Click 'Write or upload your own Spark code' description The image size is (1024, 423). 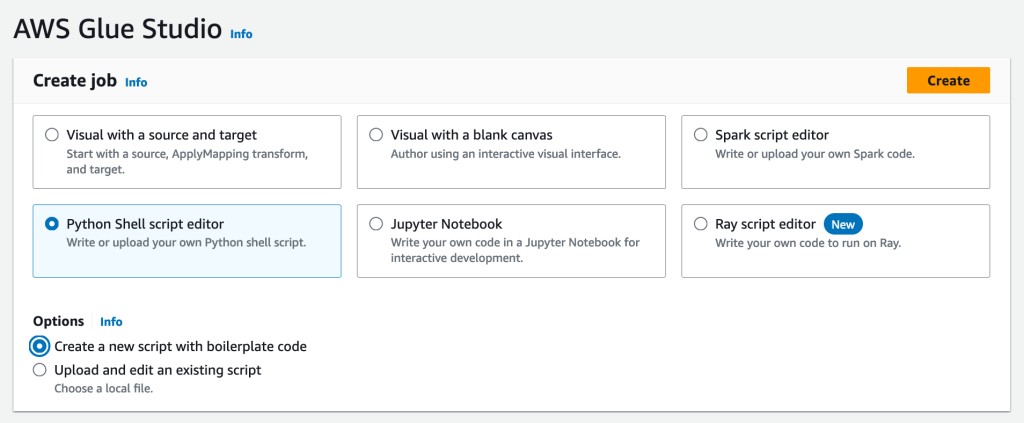815,154
